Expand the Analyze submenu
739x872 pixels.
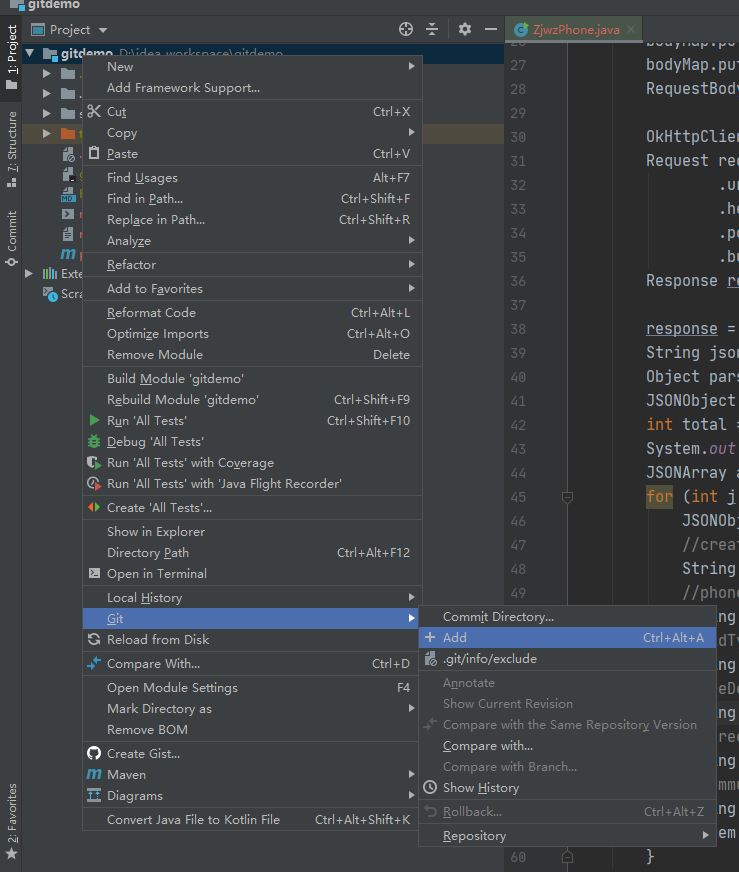tap(252, 241)
